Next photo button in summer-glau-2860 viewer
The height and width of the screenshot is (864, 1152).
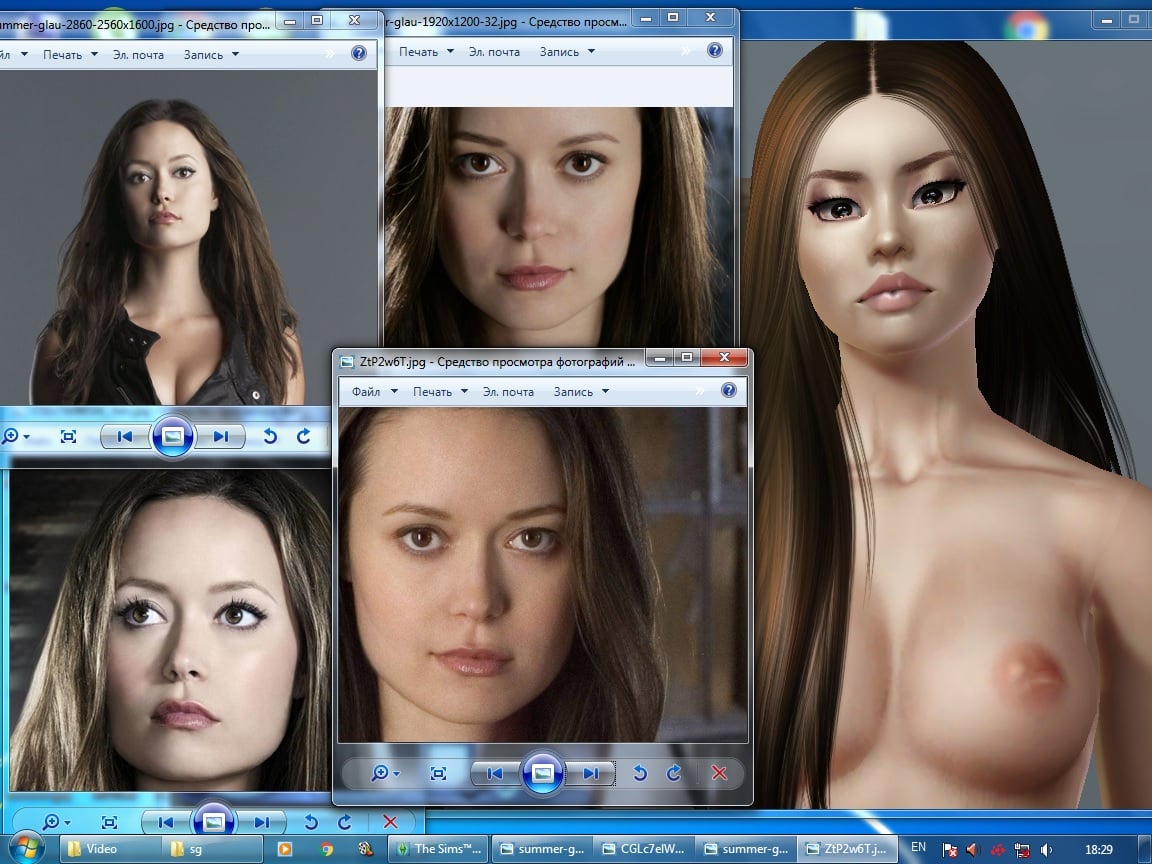pyautogui.click(x=221, y=436)
